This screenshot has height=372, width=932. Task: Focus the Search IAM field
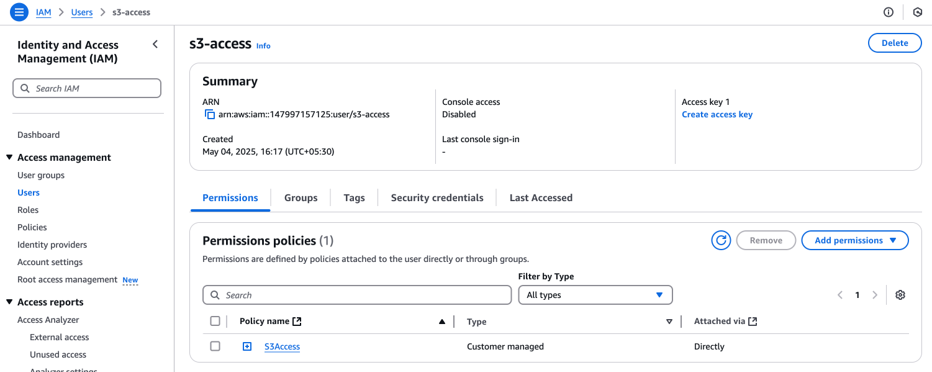87,89
